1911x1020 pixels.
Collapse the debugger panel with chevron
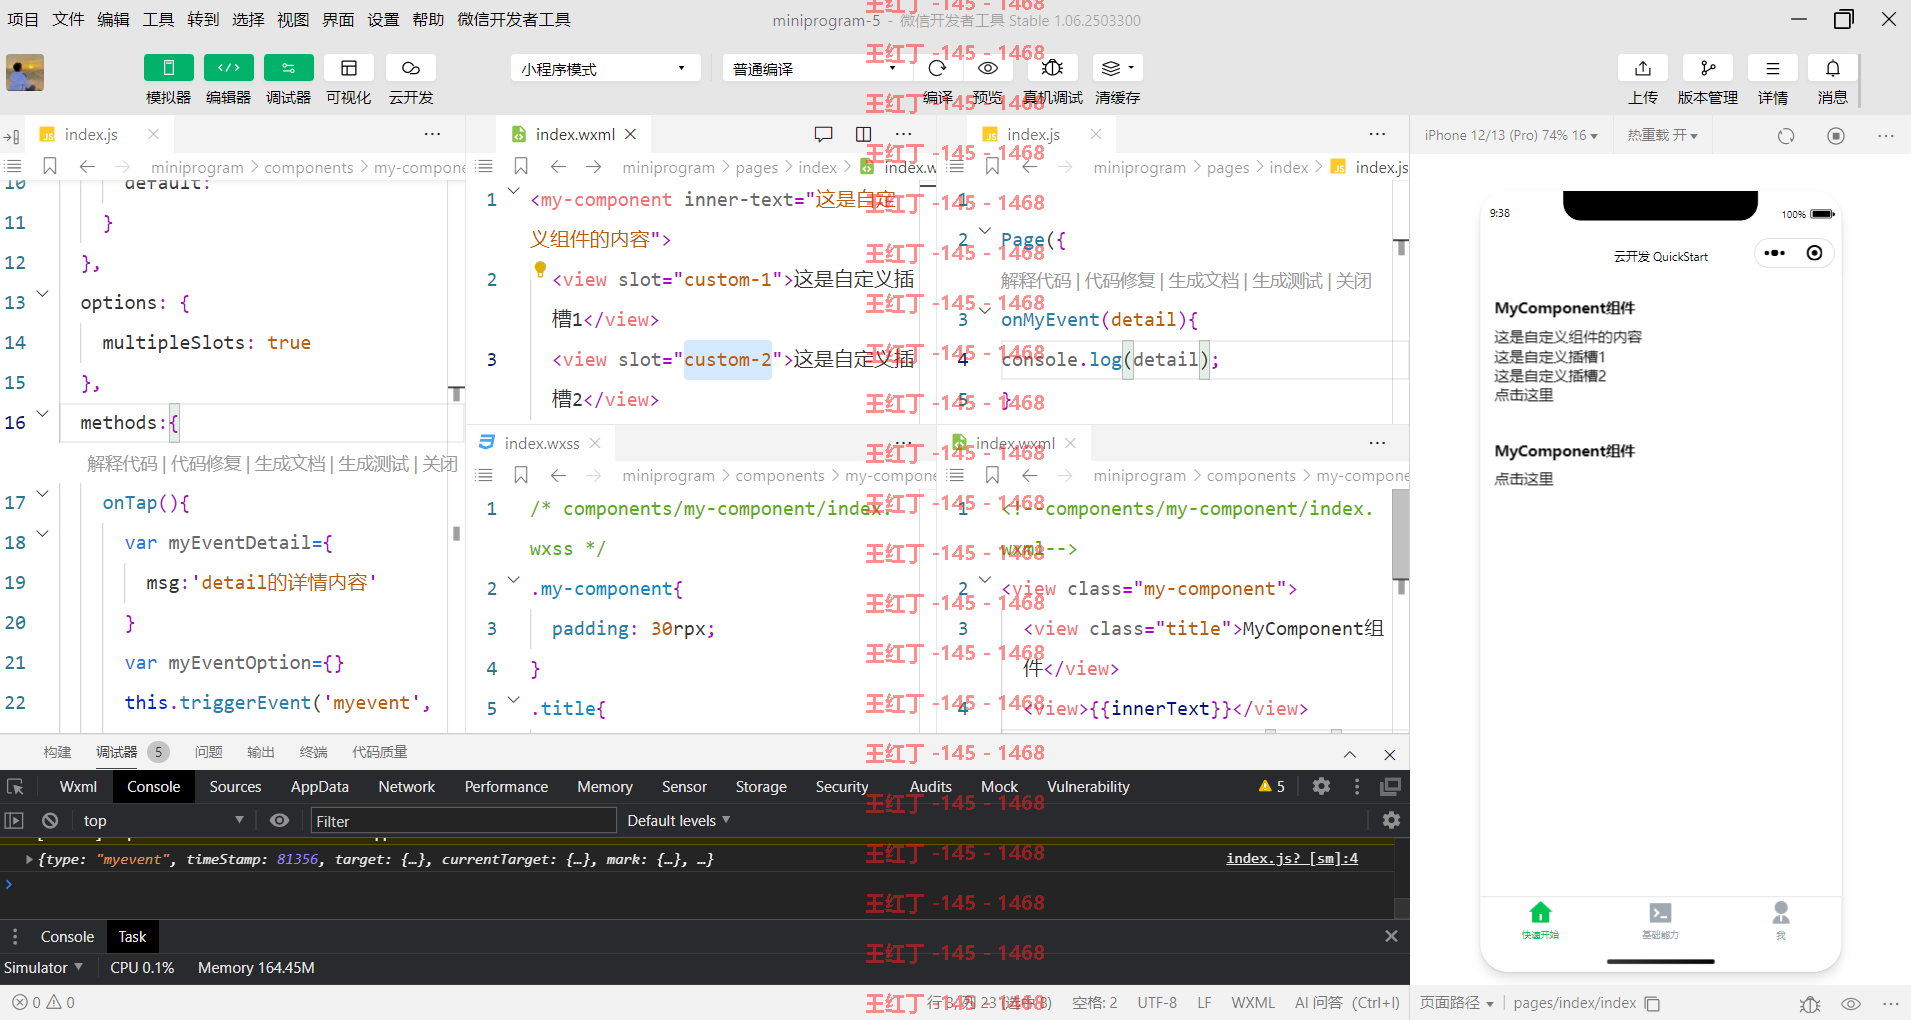pos(1349,755)
